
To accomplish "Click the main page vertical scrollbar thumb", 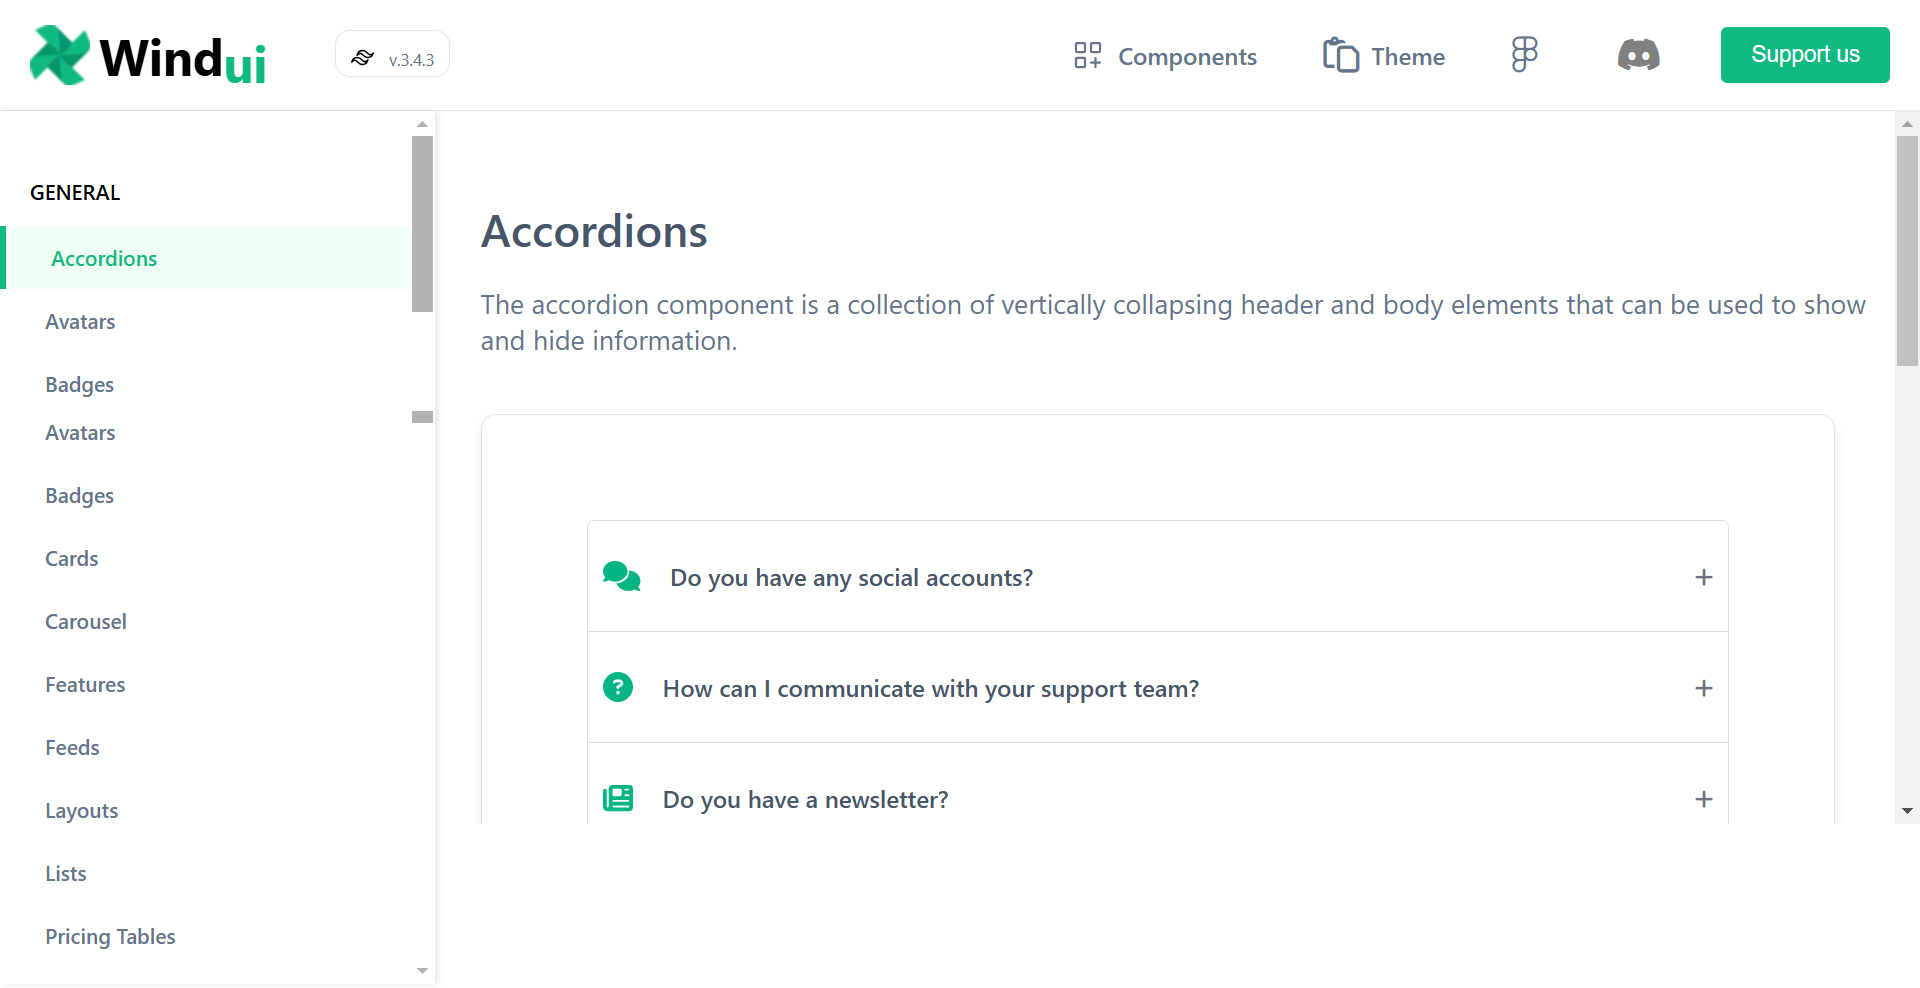I will (1907, 250).
